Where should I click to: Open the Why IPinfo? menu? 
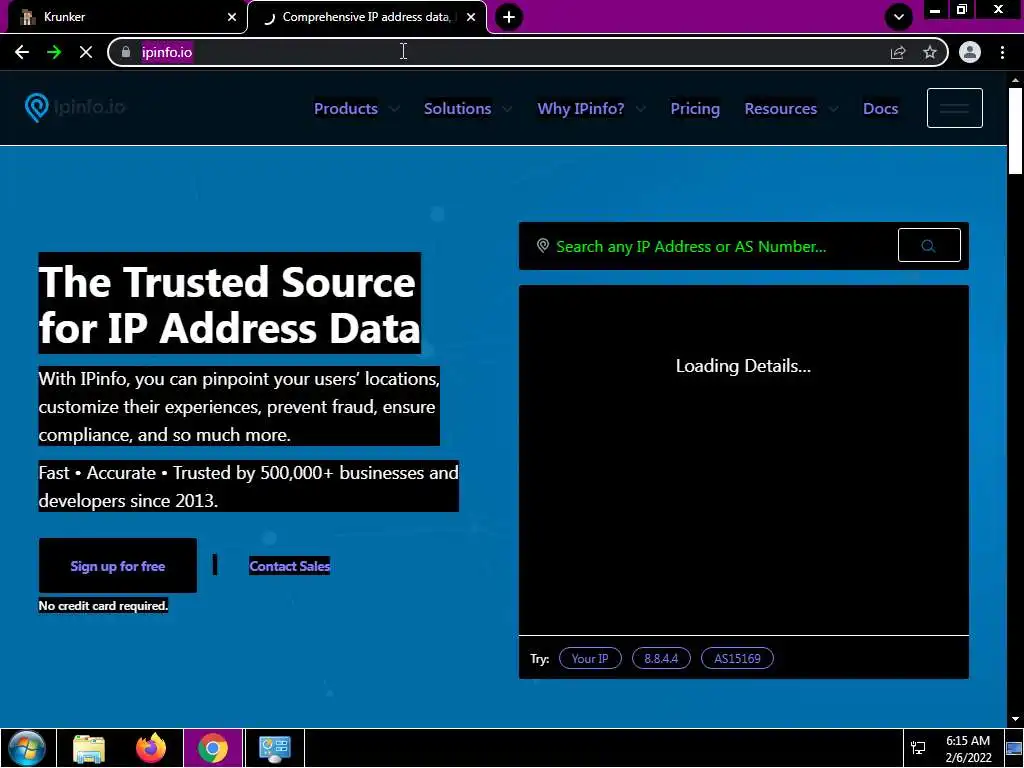click(x=581, y=108)
